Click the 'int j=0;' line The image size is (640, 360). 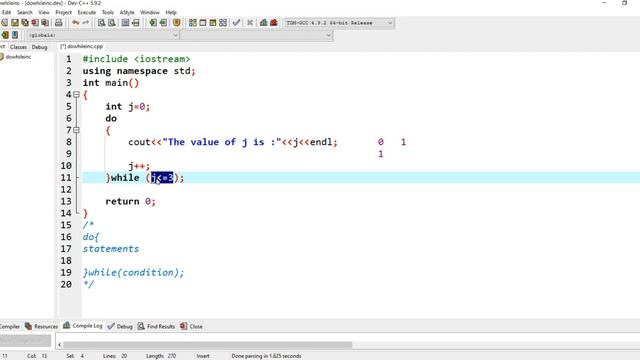(128, 107)
